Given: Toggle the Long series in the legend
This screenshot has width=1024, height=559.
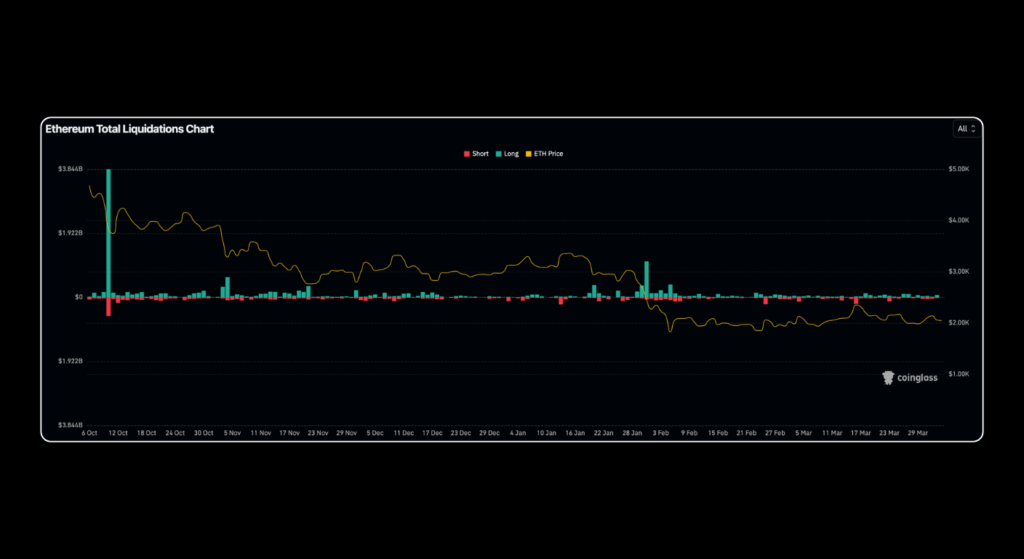Looking at the screenshot, I should [507, 154].
